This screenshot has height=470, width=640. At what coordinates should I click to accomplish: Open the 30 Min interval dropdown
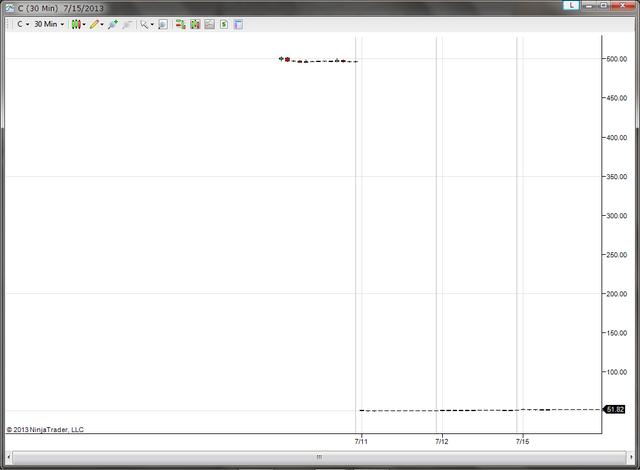click(49, 24)
